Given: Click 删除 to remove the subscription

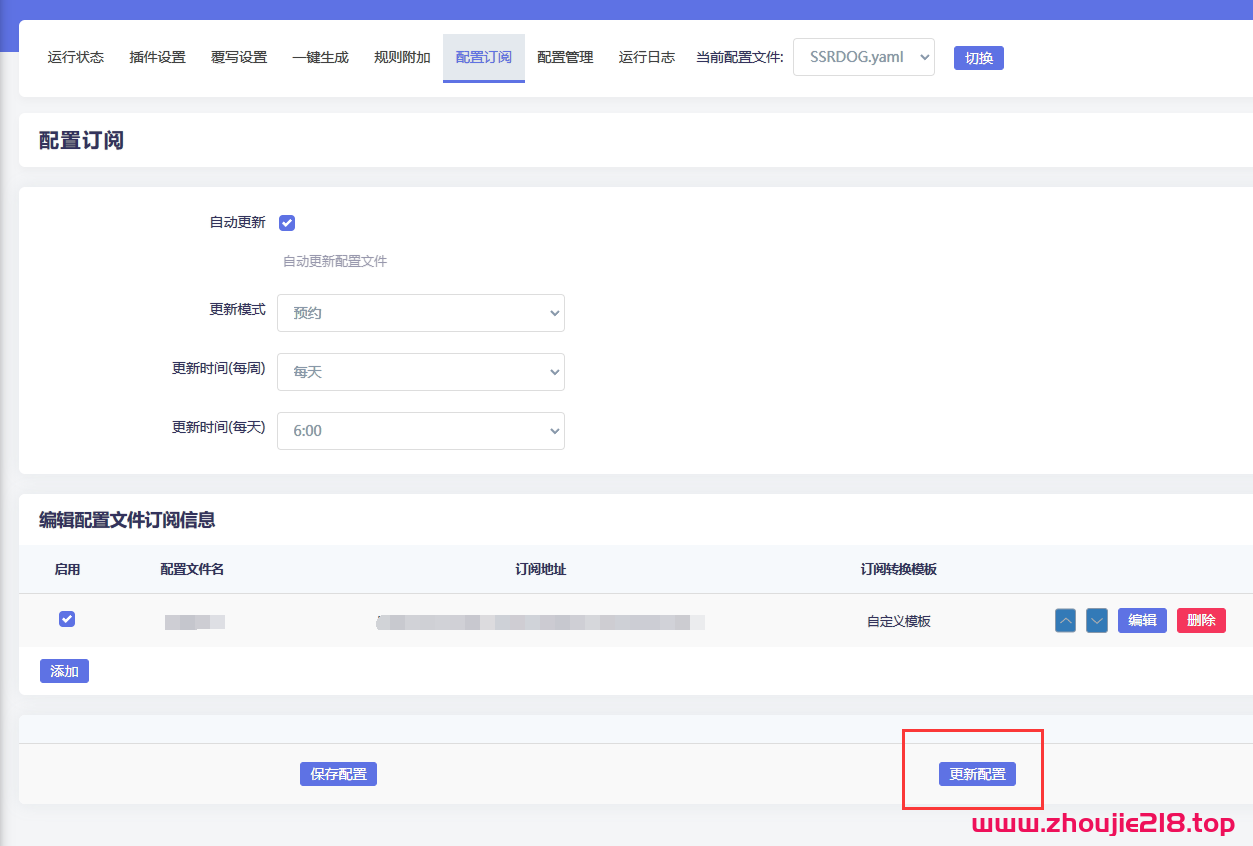Looking at the screenshot, I should (x=1200, y=620).
